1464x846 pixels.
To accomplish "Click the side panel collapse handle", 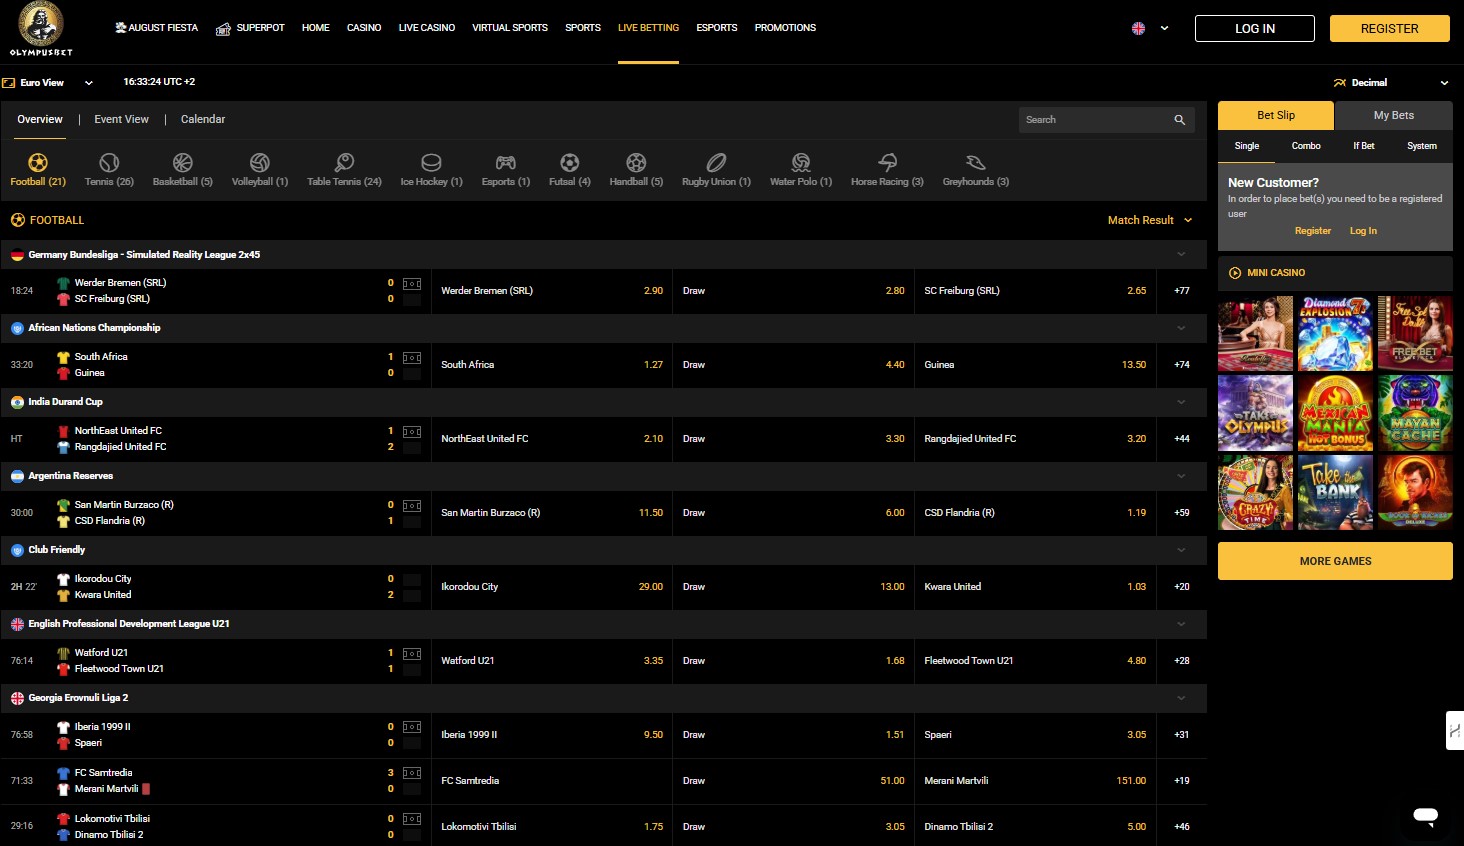I will 1455,731.
